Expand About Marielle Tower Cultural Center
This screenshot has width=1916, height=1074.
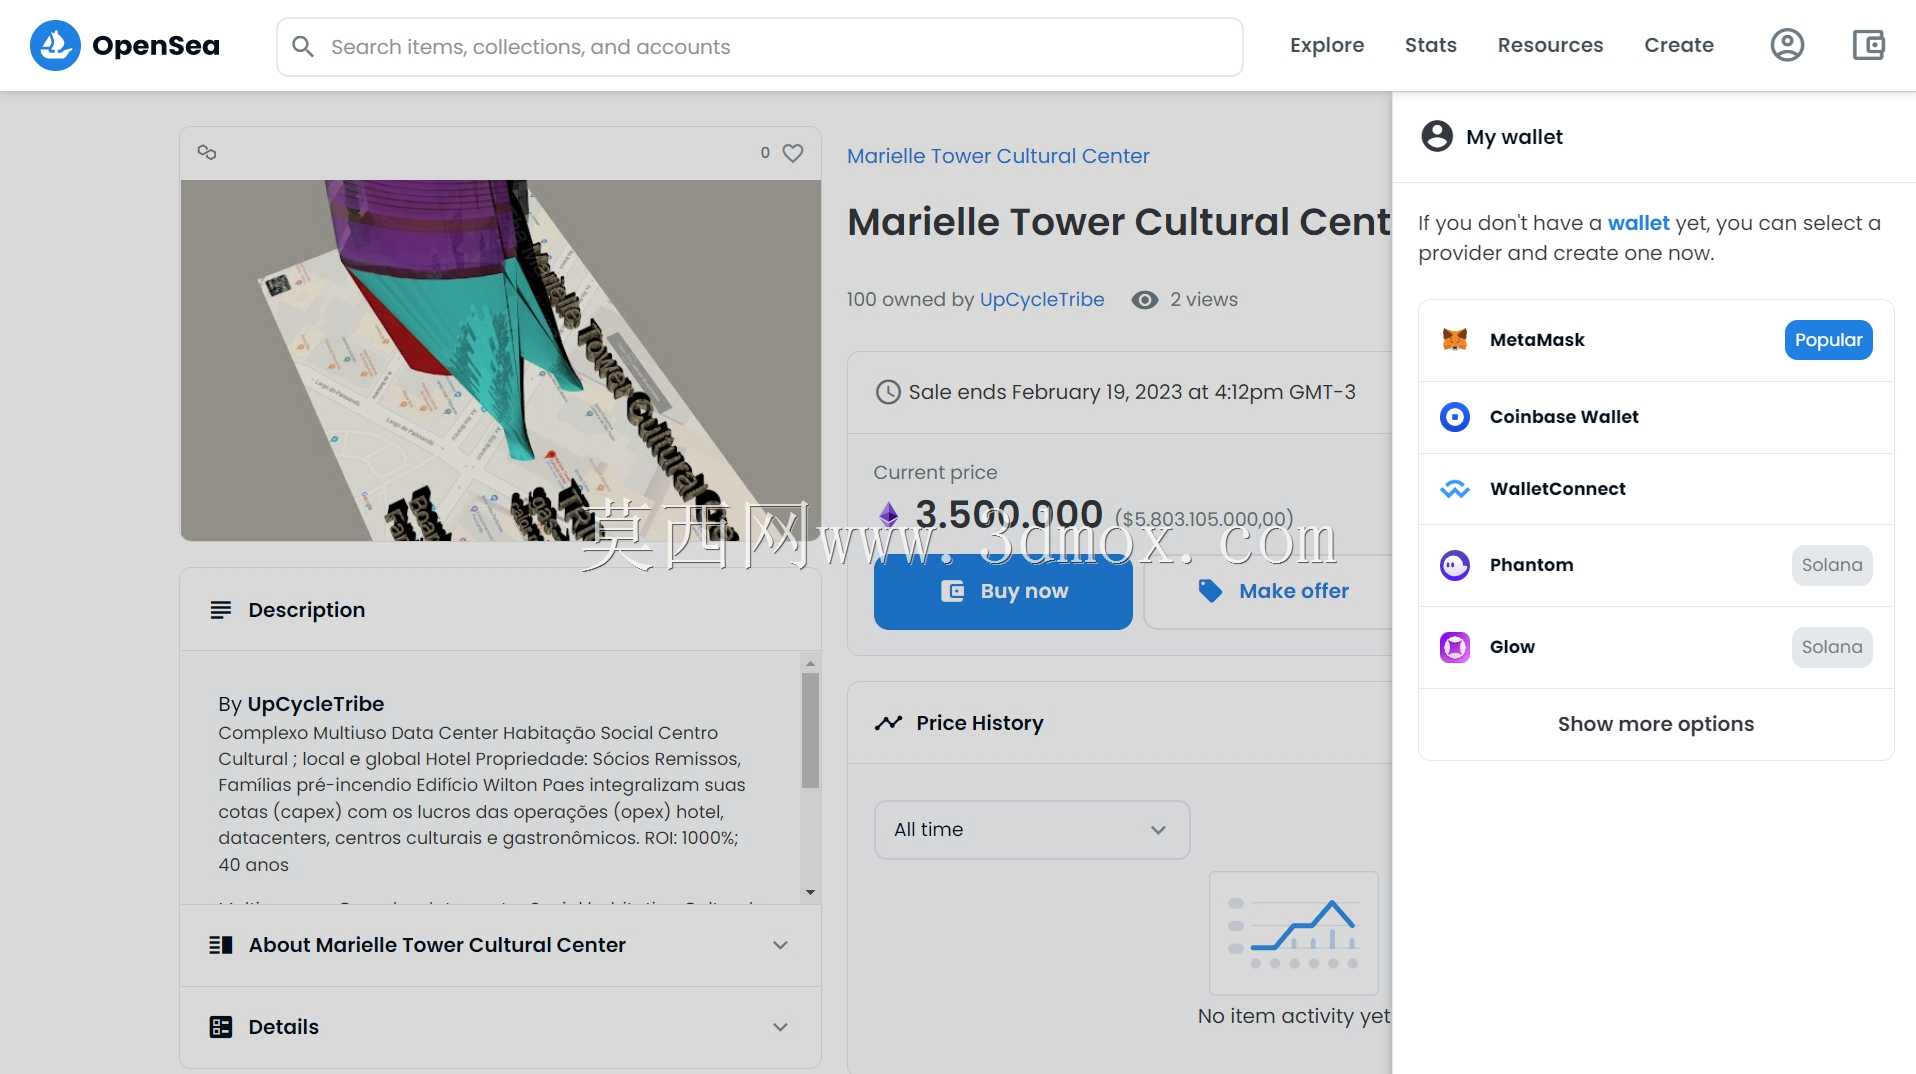pos(501,945)
